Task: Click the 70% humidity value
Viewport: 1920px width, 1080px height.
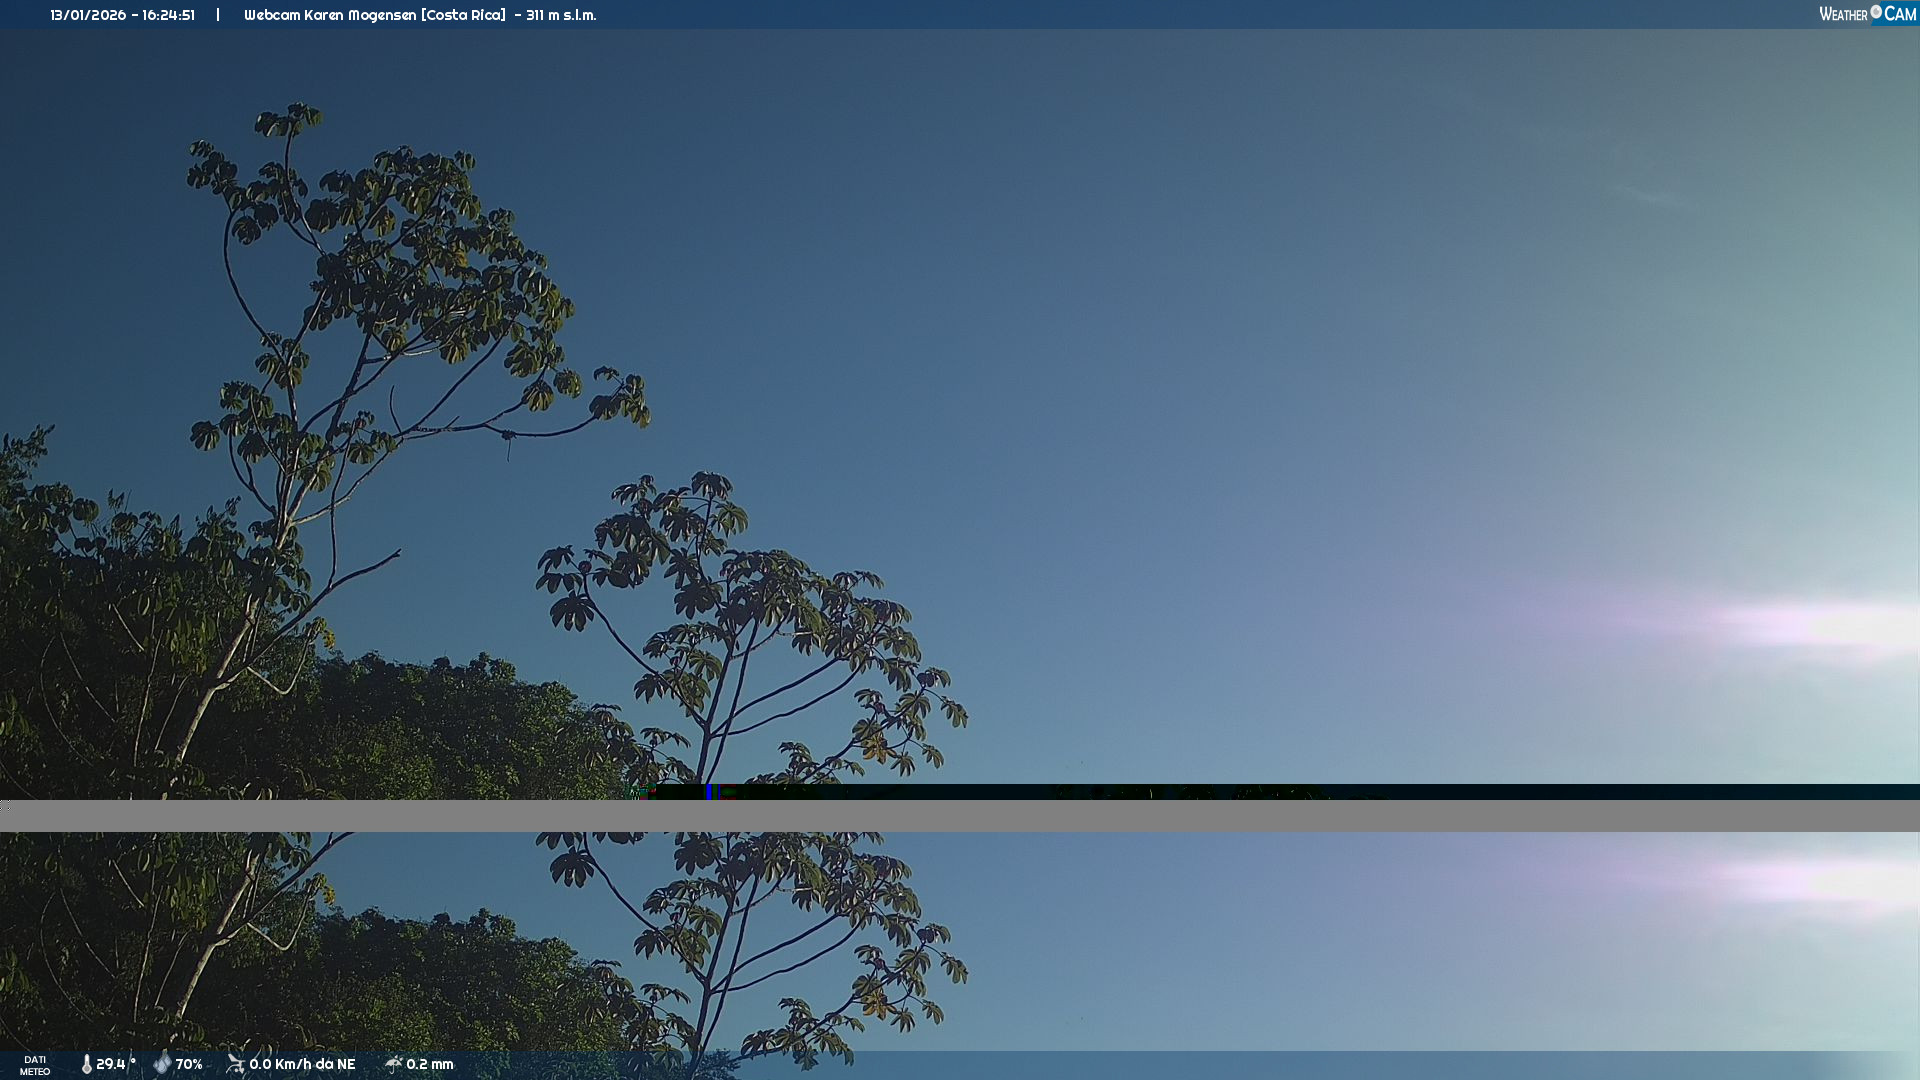Action: pos(189,1064)
